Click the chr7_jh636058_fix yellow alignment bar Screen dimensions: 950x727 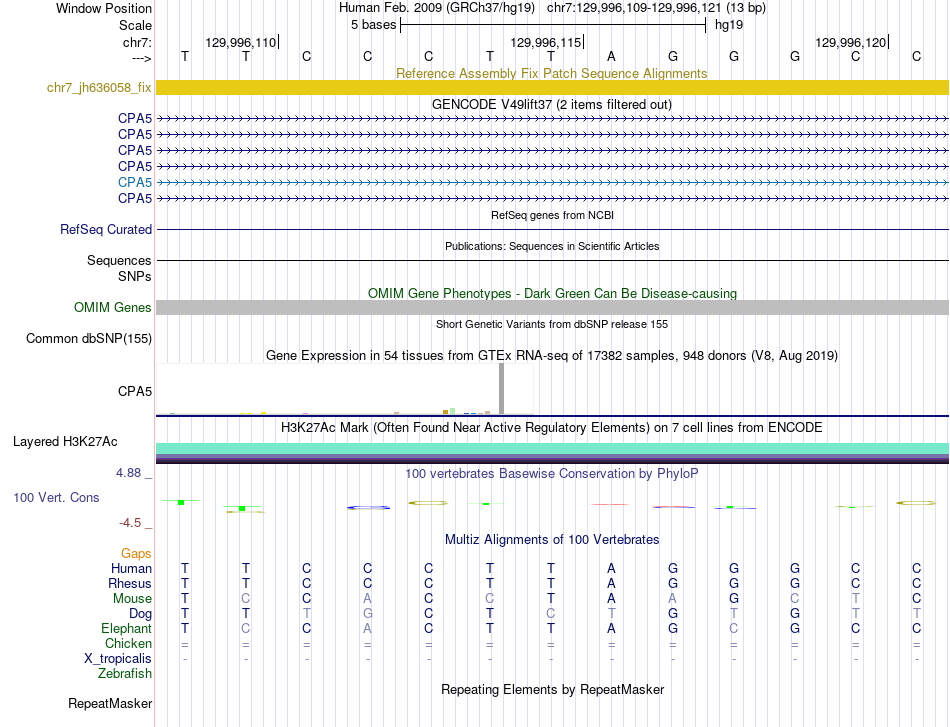click(x=553, y=87)
